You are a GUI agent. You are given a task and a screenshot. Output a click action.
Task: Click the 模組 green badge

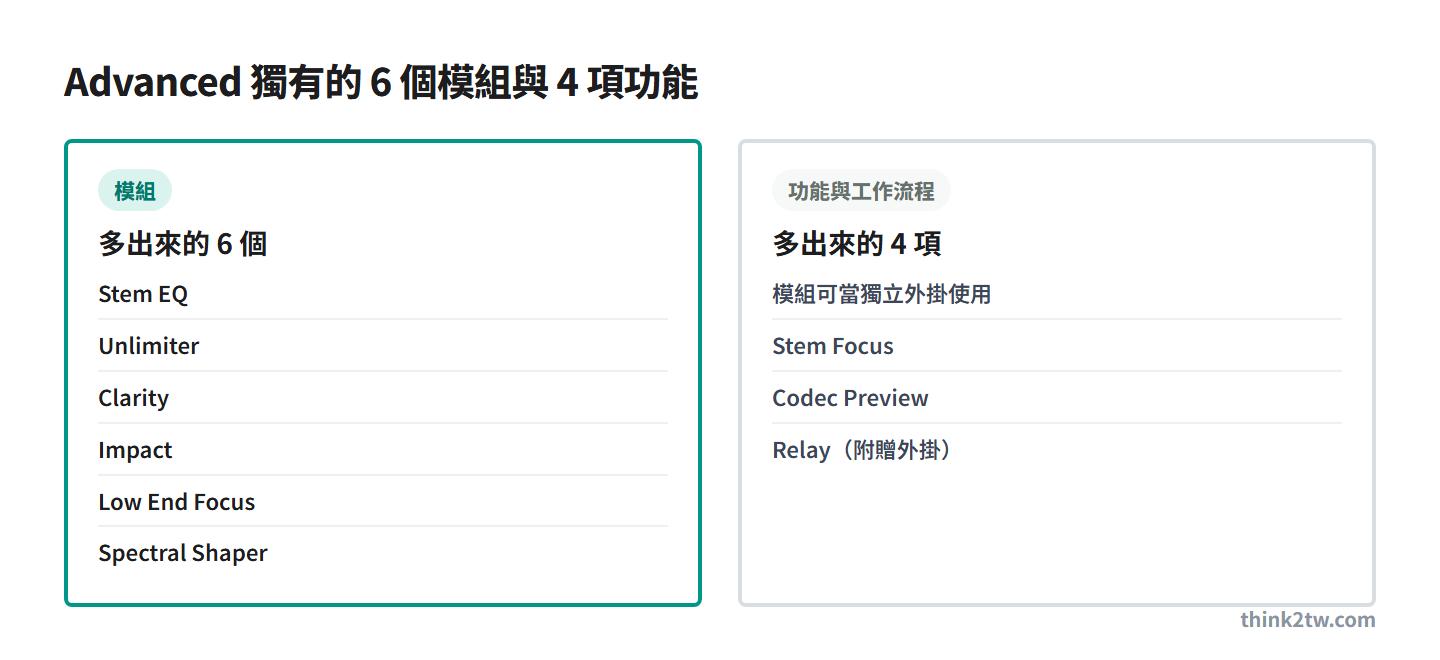pos(135,191)
